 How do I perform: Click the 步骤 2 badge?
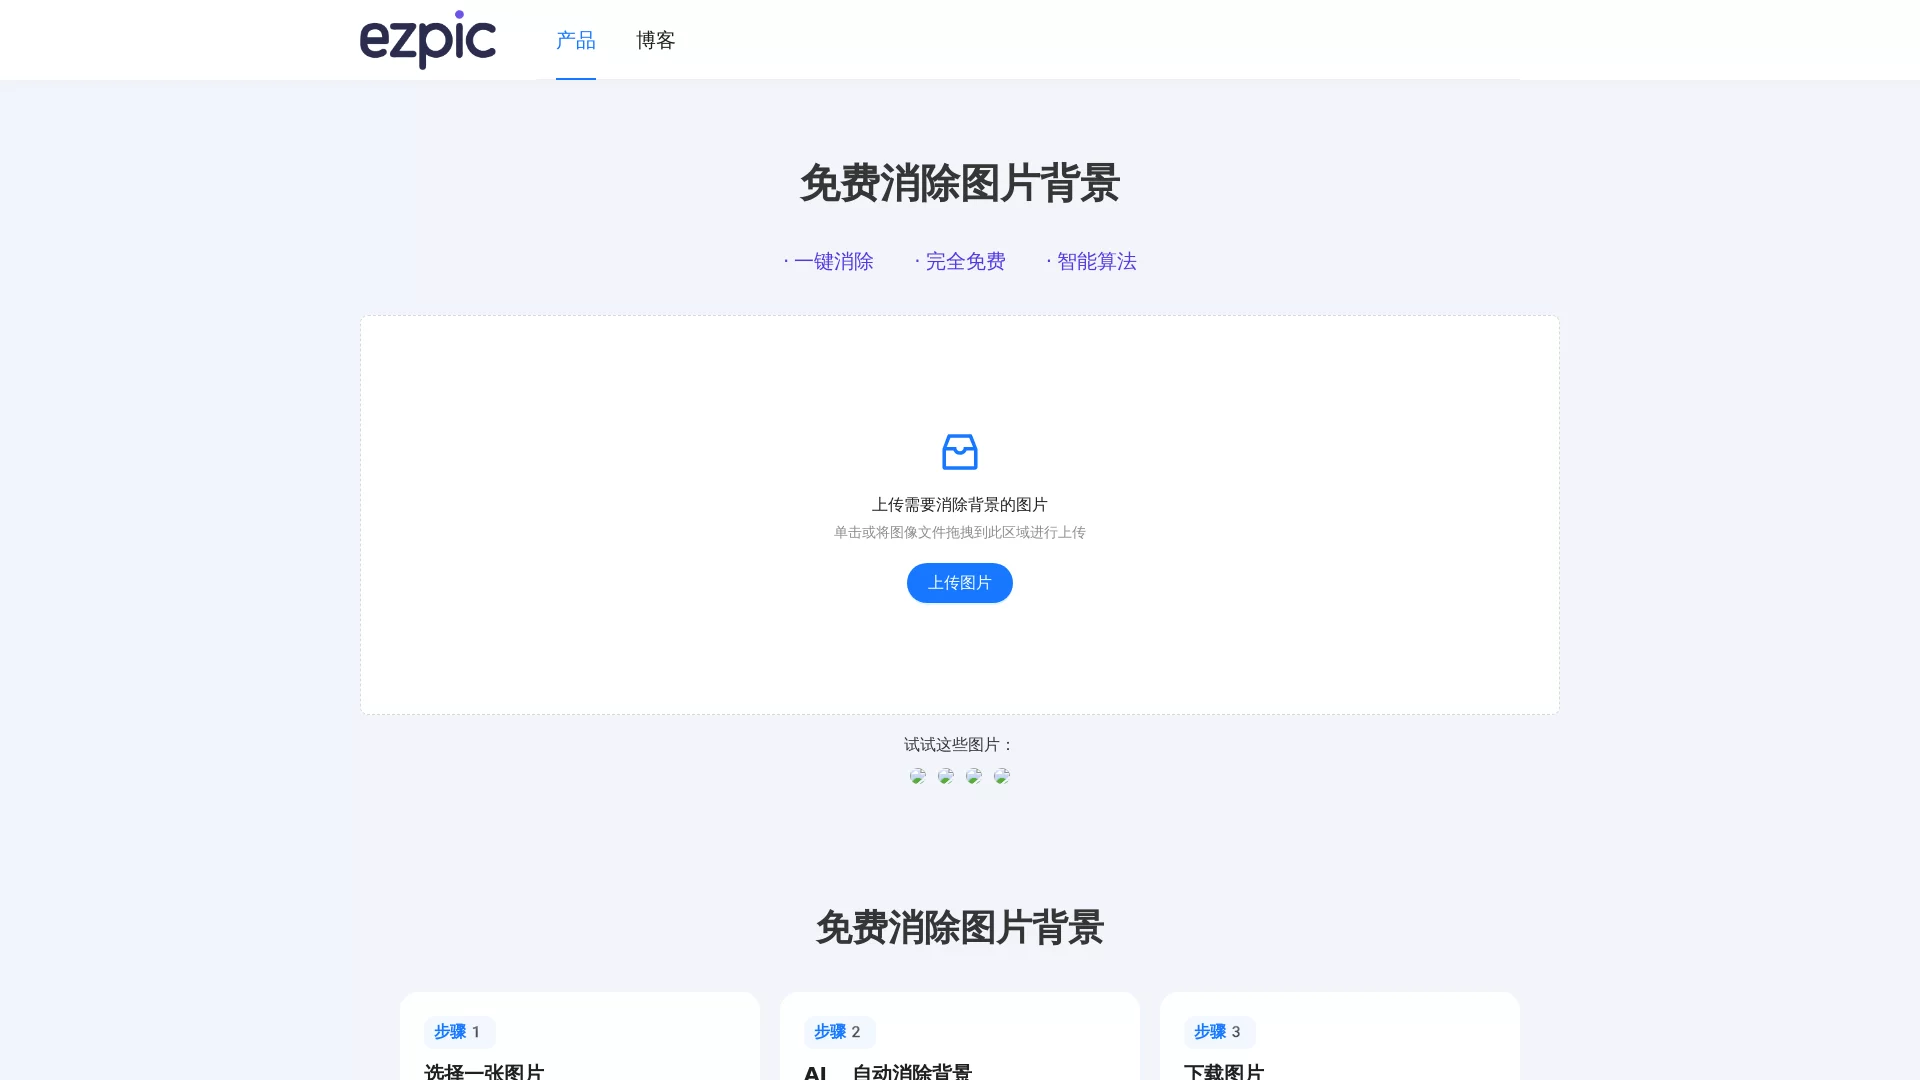(x=839, y=1032)
